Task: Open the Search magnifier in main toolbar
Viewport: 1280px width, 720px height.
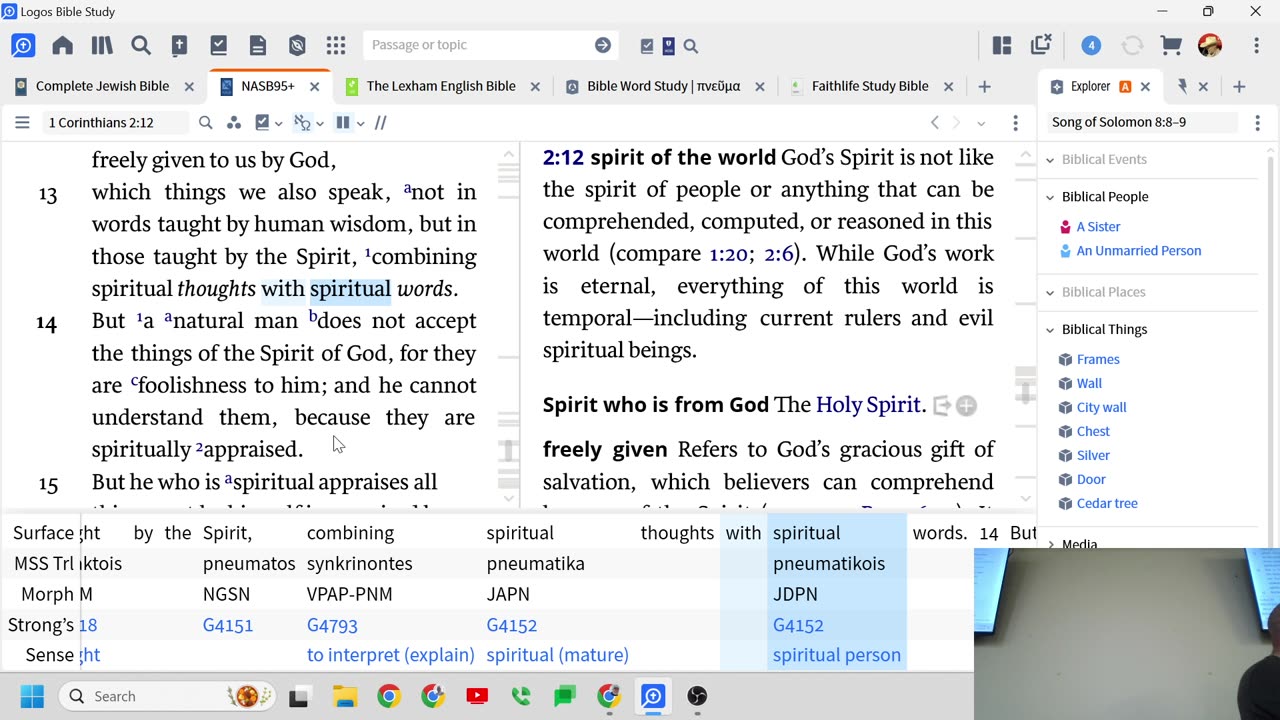Action: 141,45
